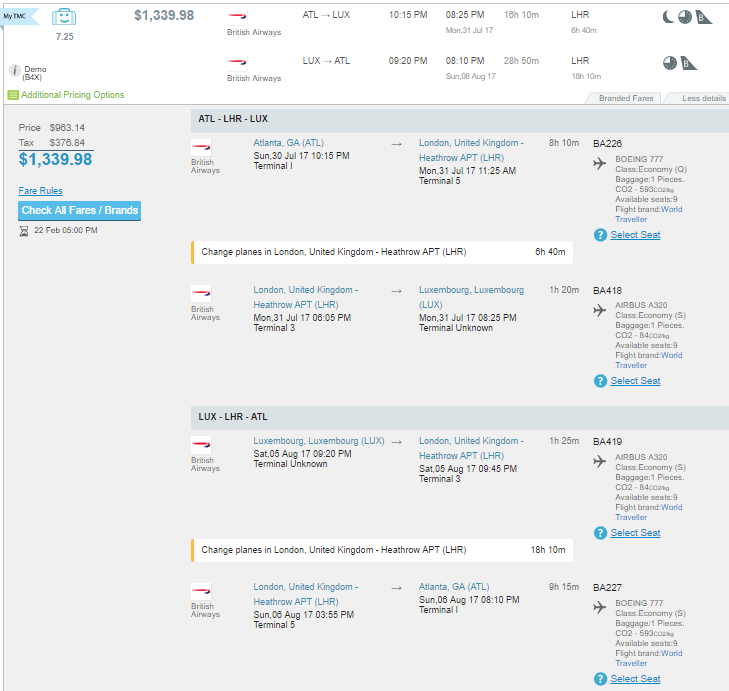Screen dimensions: 729x691
Task: Click the airplane icon under BA227
Action: coord(599,607)
